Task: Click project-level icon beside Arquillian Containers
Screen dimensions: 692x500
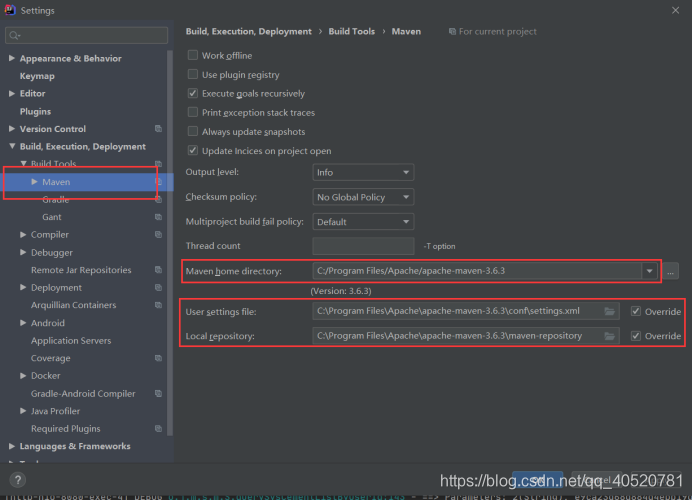Action: (158, 305)
